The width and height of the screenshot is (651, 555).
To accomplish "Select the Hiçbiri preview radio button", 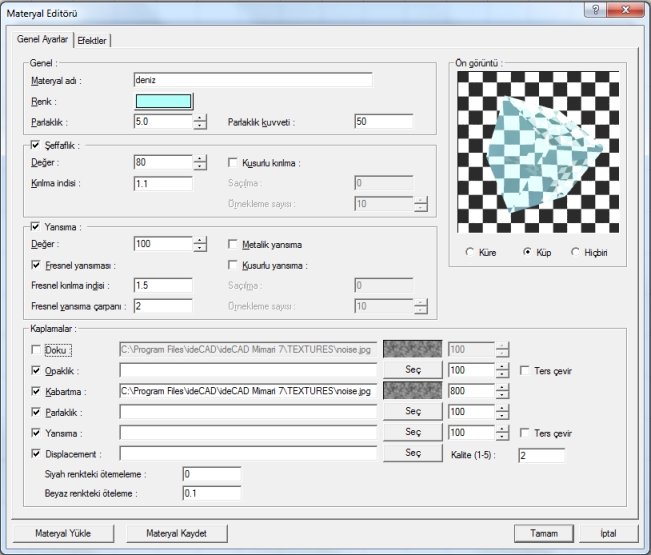I will [x=575, y=252].
